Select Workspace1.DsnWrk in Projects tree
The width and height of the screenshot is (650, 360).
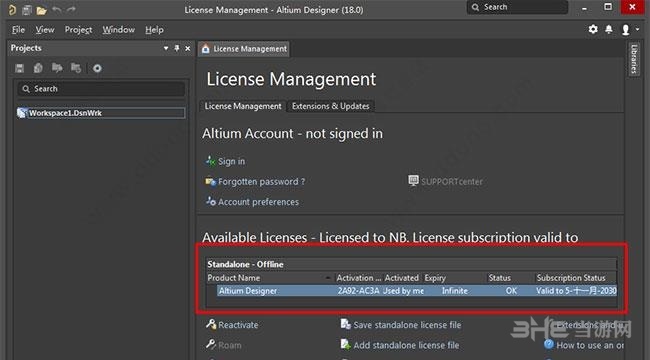tap(101, 113)
